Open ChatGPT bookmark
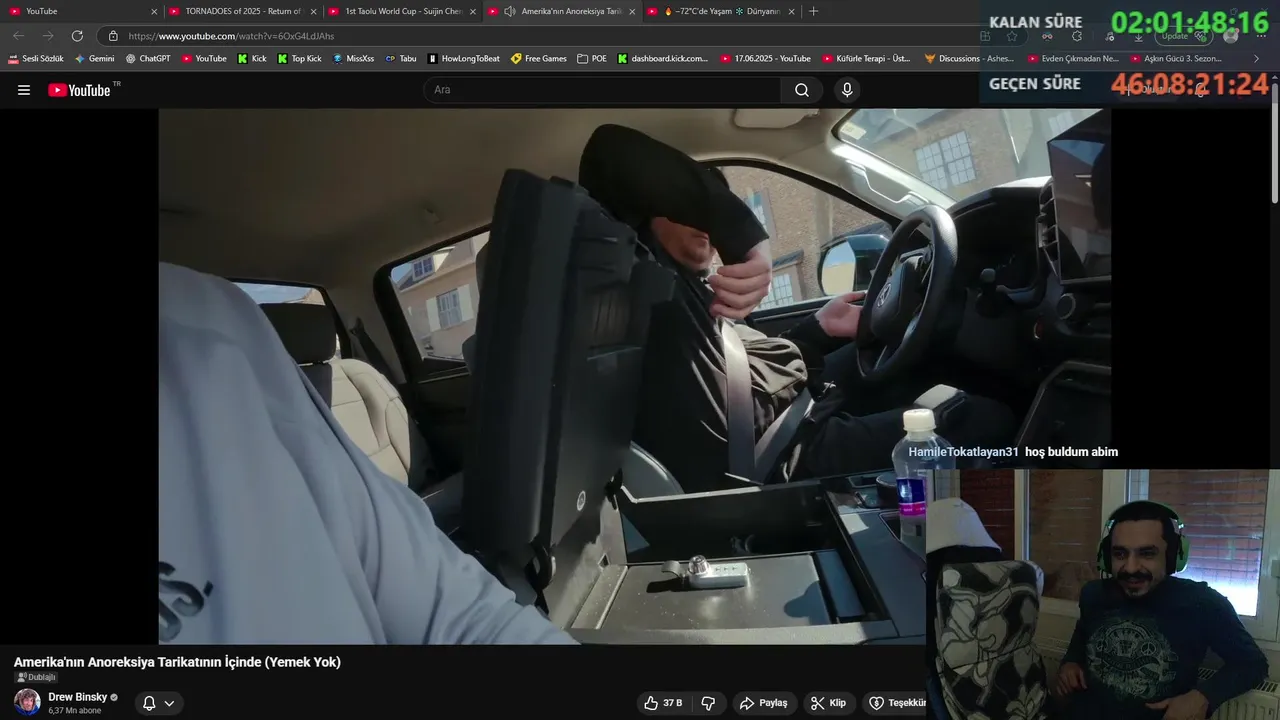Viewport: 1280px width, 720px height. coord(148,59)
